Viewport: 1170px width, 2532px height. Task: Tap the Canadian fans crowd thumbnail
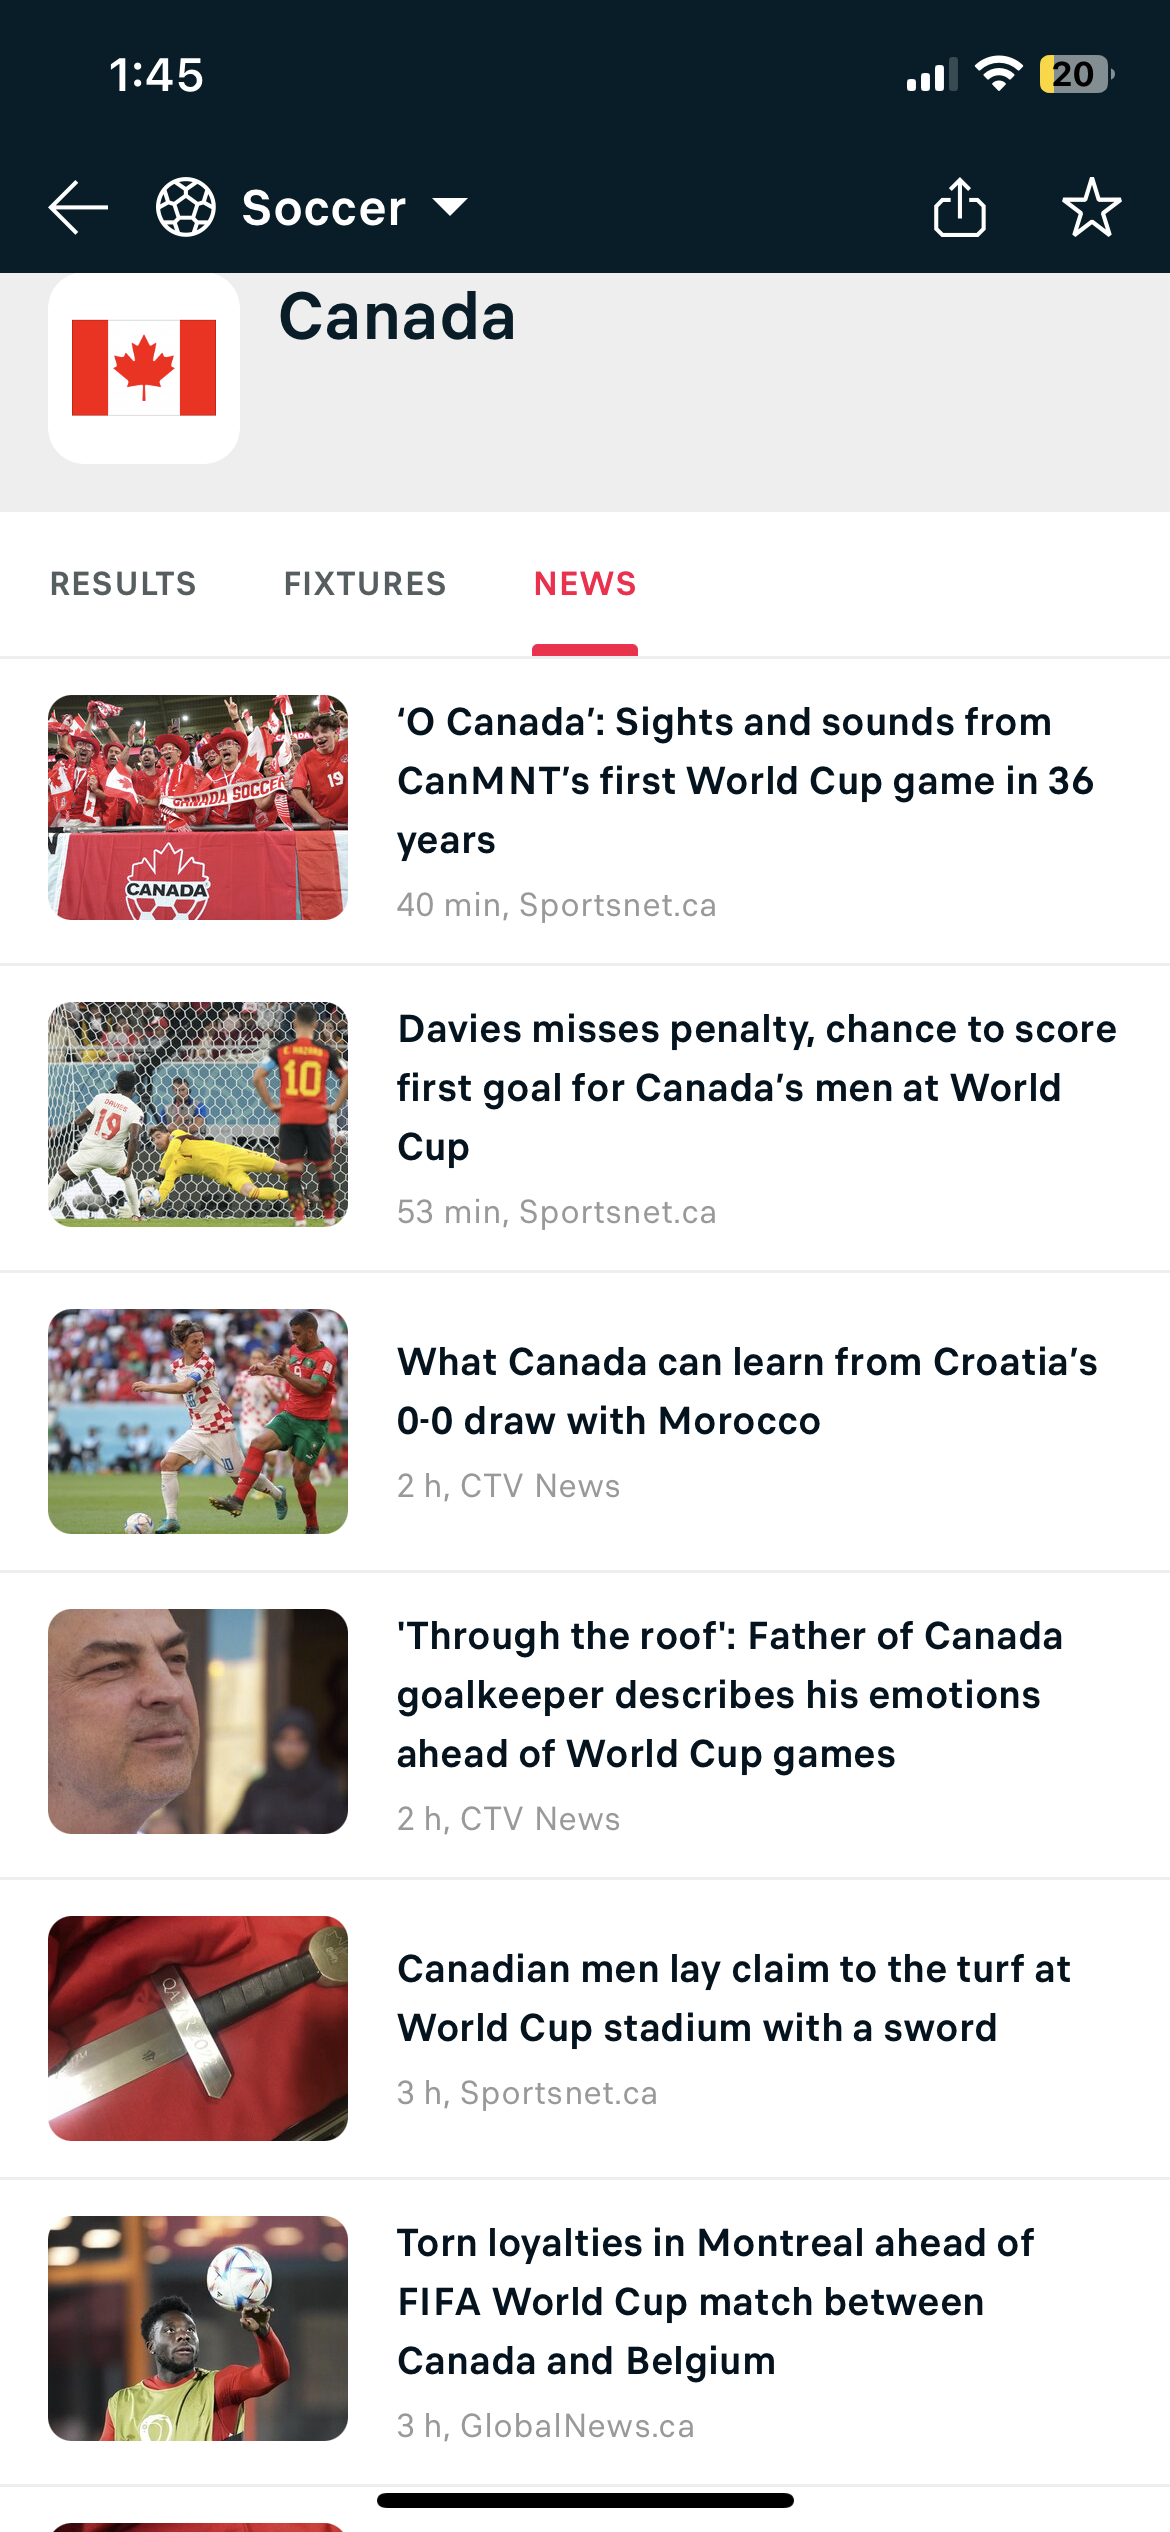pyautogui.click(x=198, y=807)
